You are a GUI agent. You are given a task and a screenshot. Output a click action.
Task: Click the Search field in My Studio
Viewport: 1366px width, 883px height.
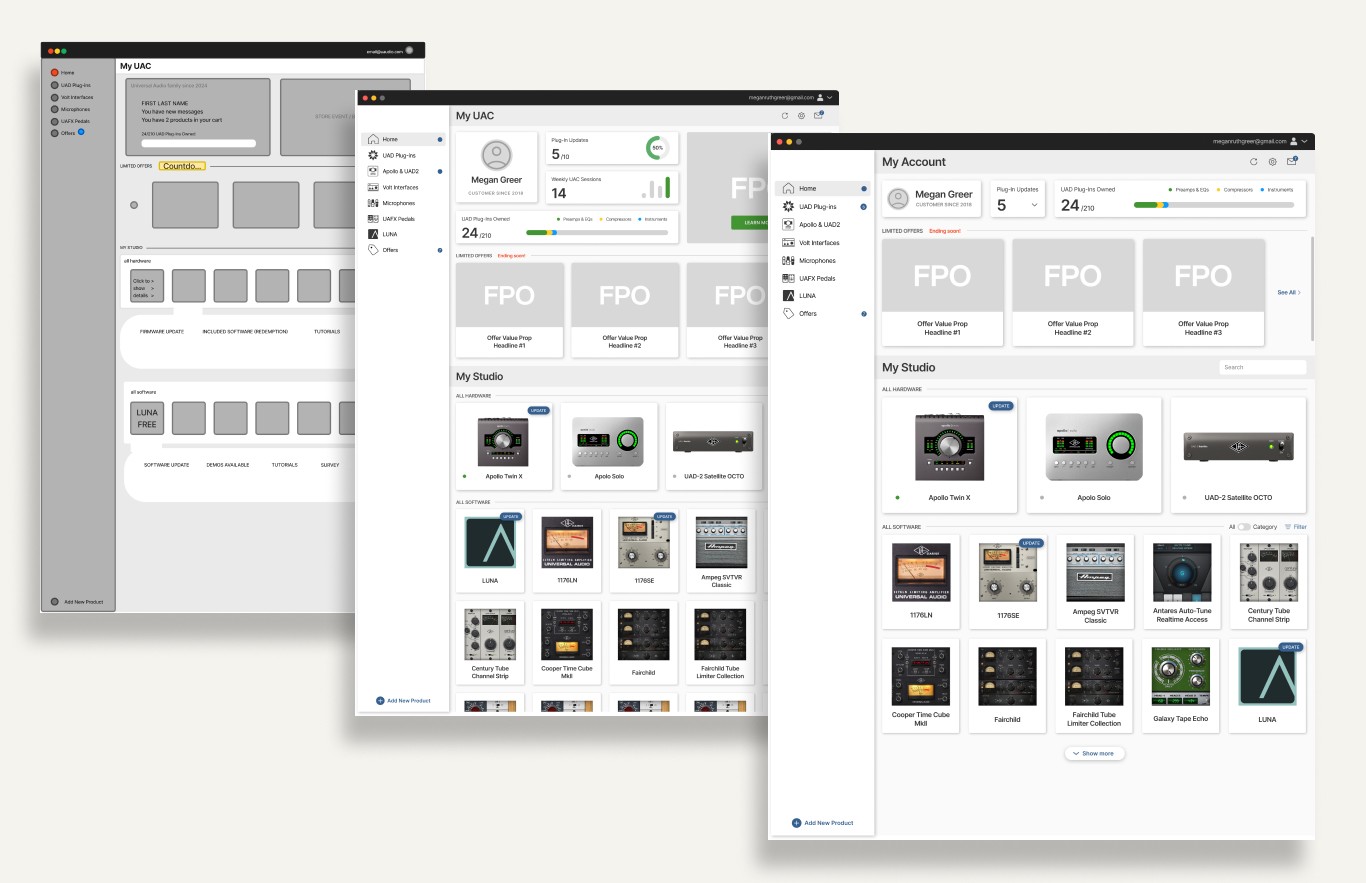pyautogui.click(x=1263, y=367)
